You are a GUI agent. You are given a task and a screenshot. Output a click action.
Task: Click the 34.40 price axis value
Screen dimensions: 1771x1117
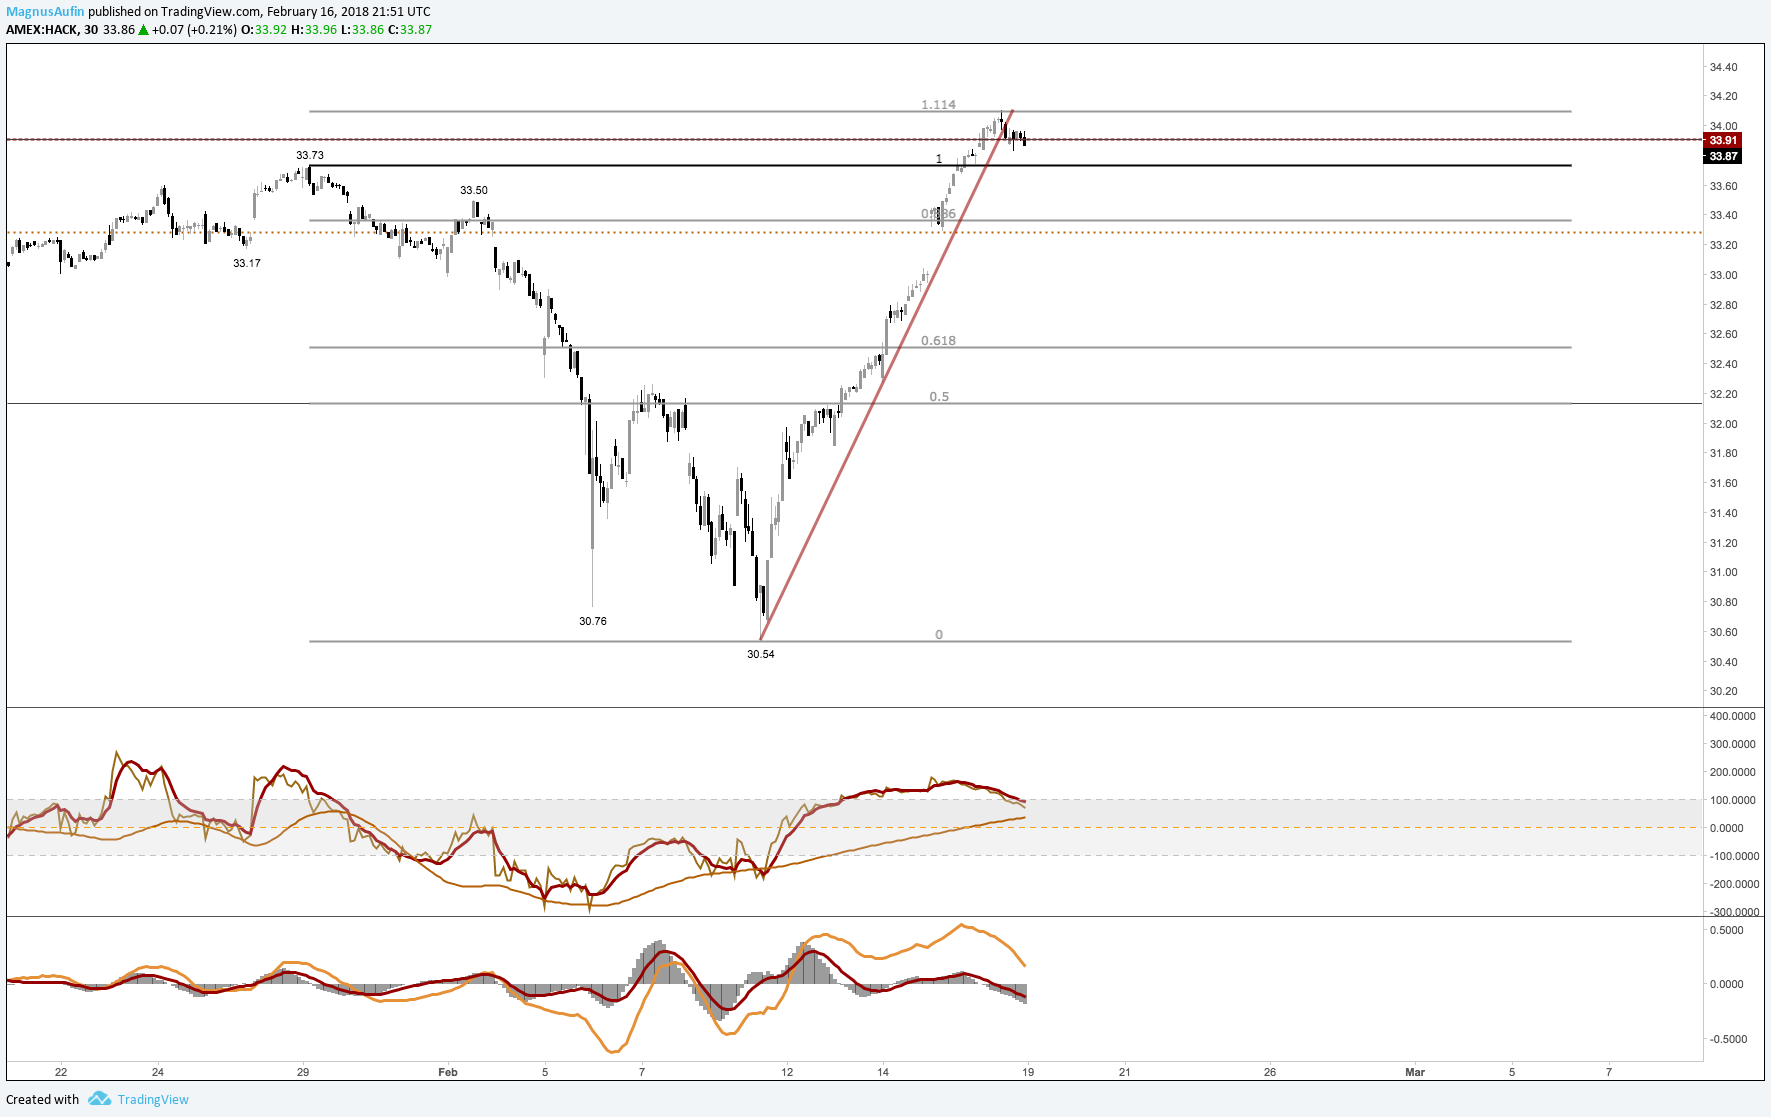1723,67
